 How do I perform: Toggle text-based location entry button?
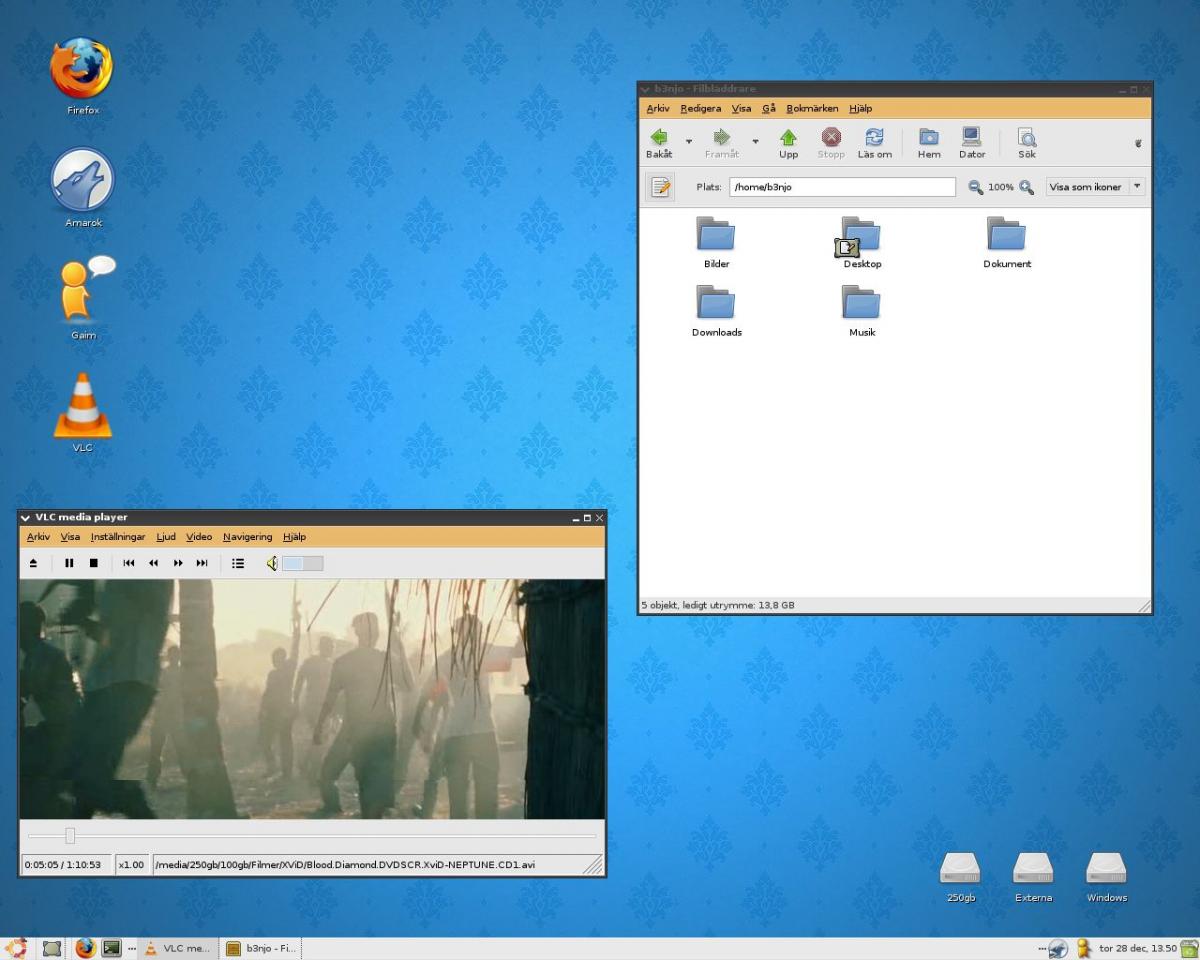[x=660, y=187]
